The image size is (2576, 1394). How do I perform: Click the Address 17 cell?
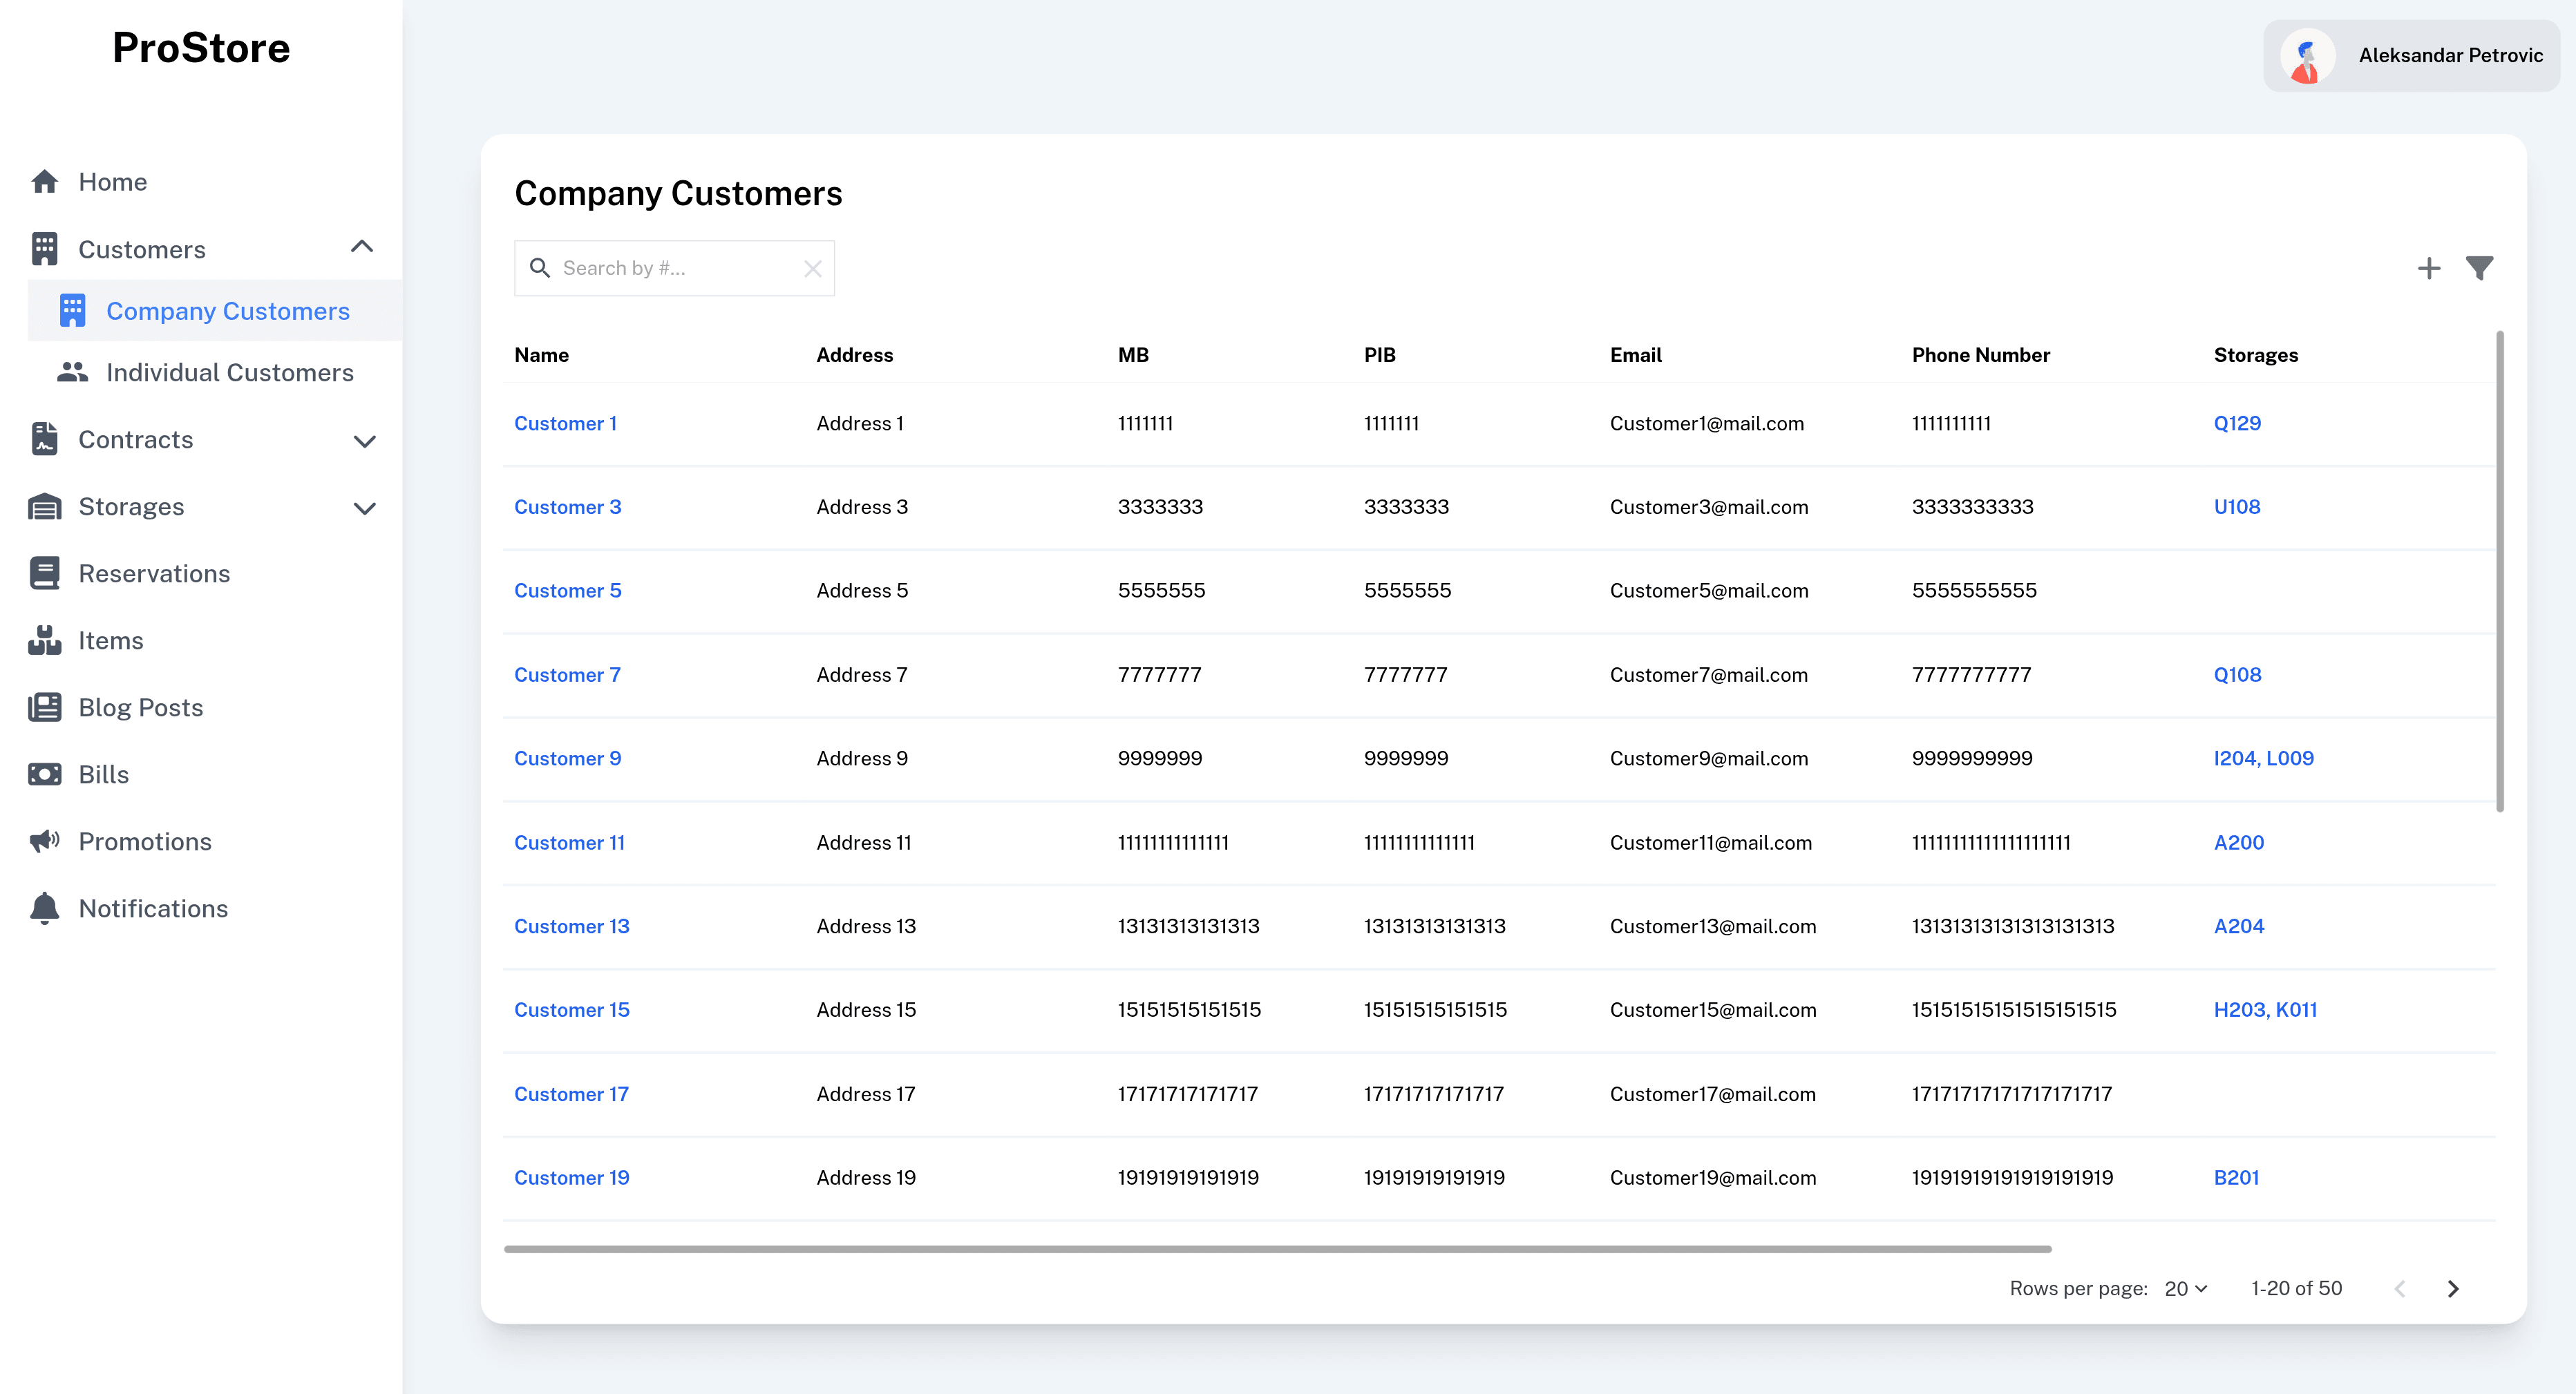coord(865,1094)
